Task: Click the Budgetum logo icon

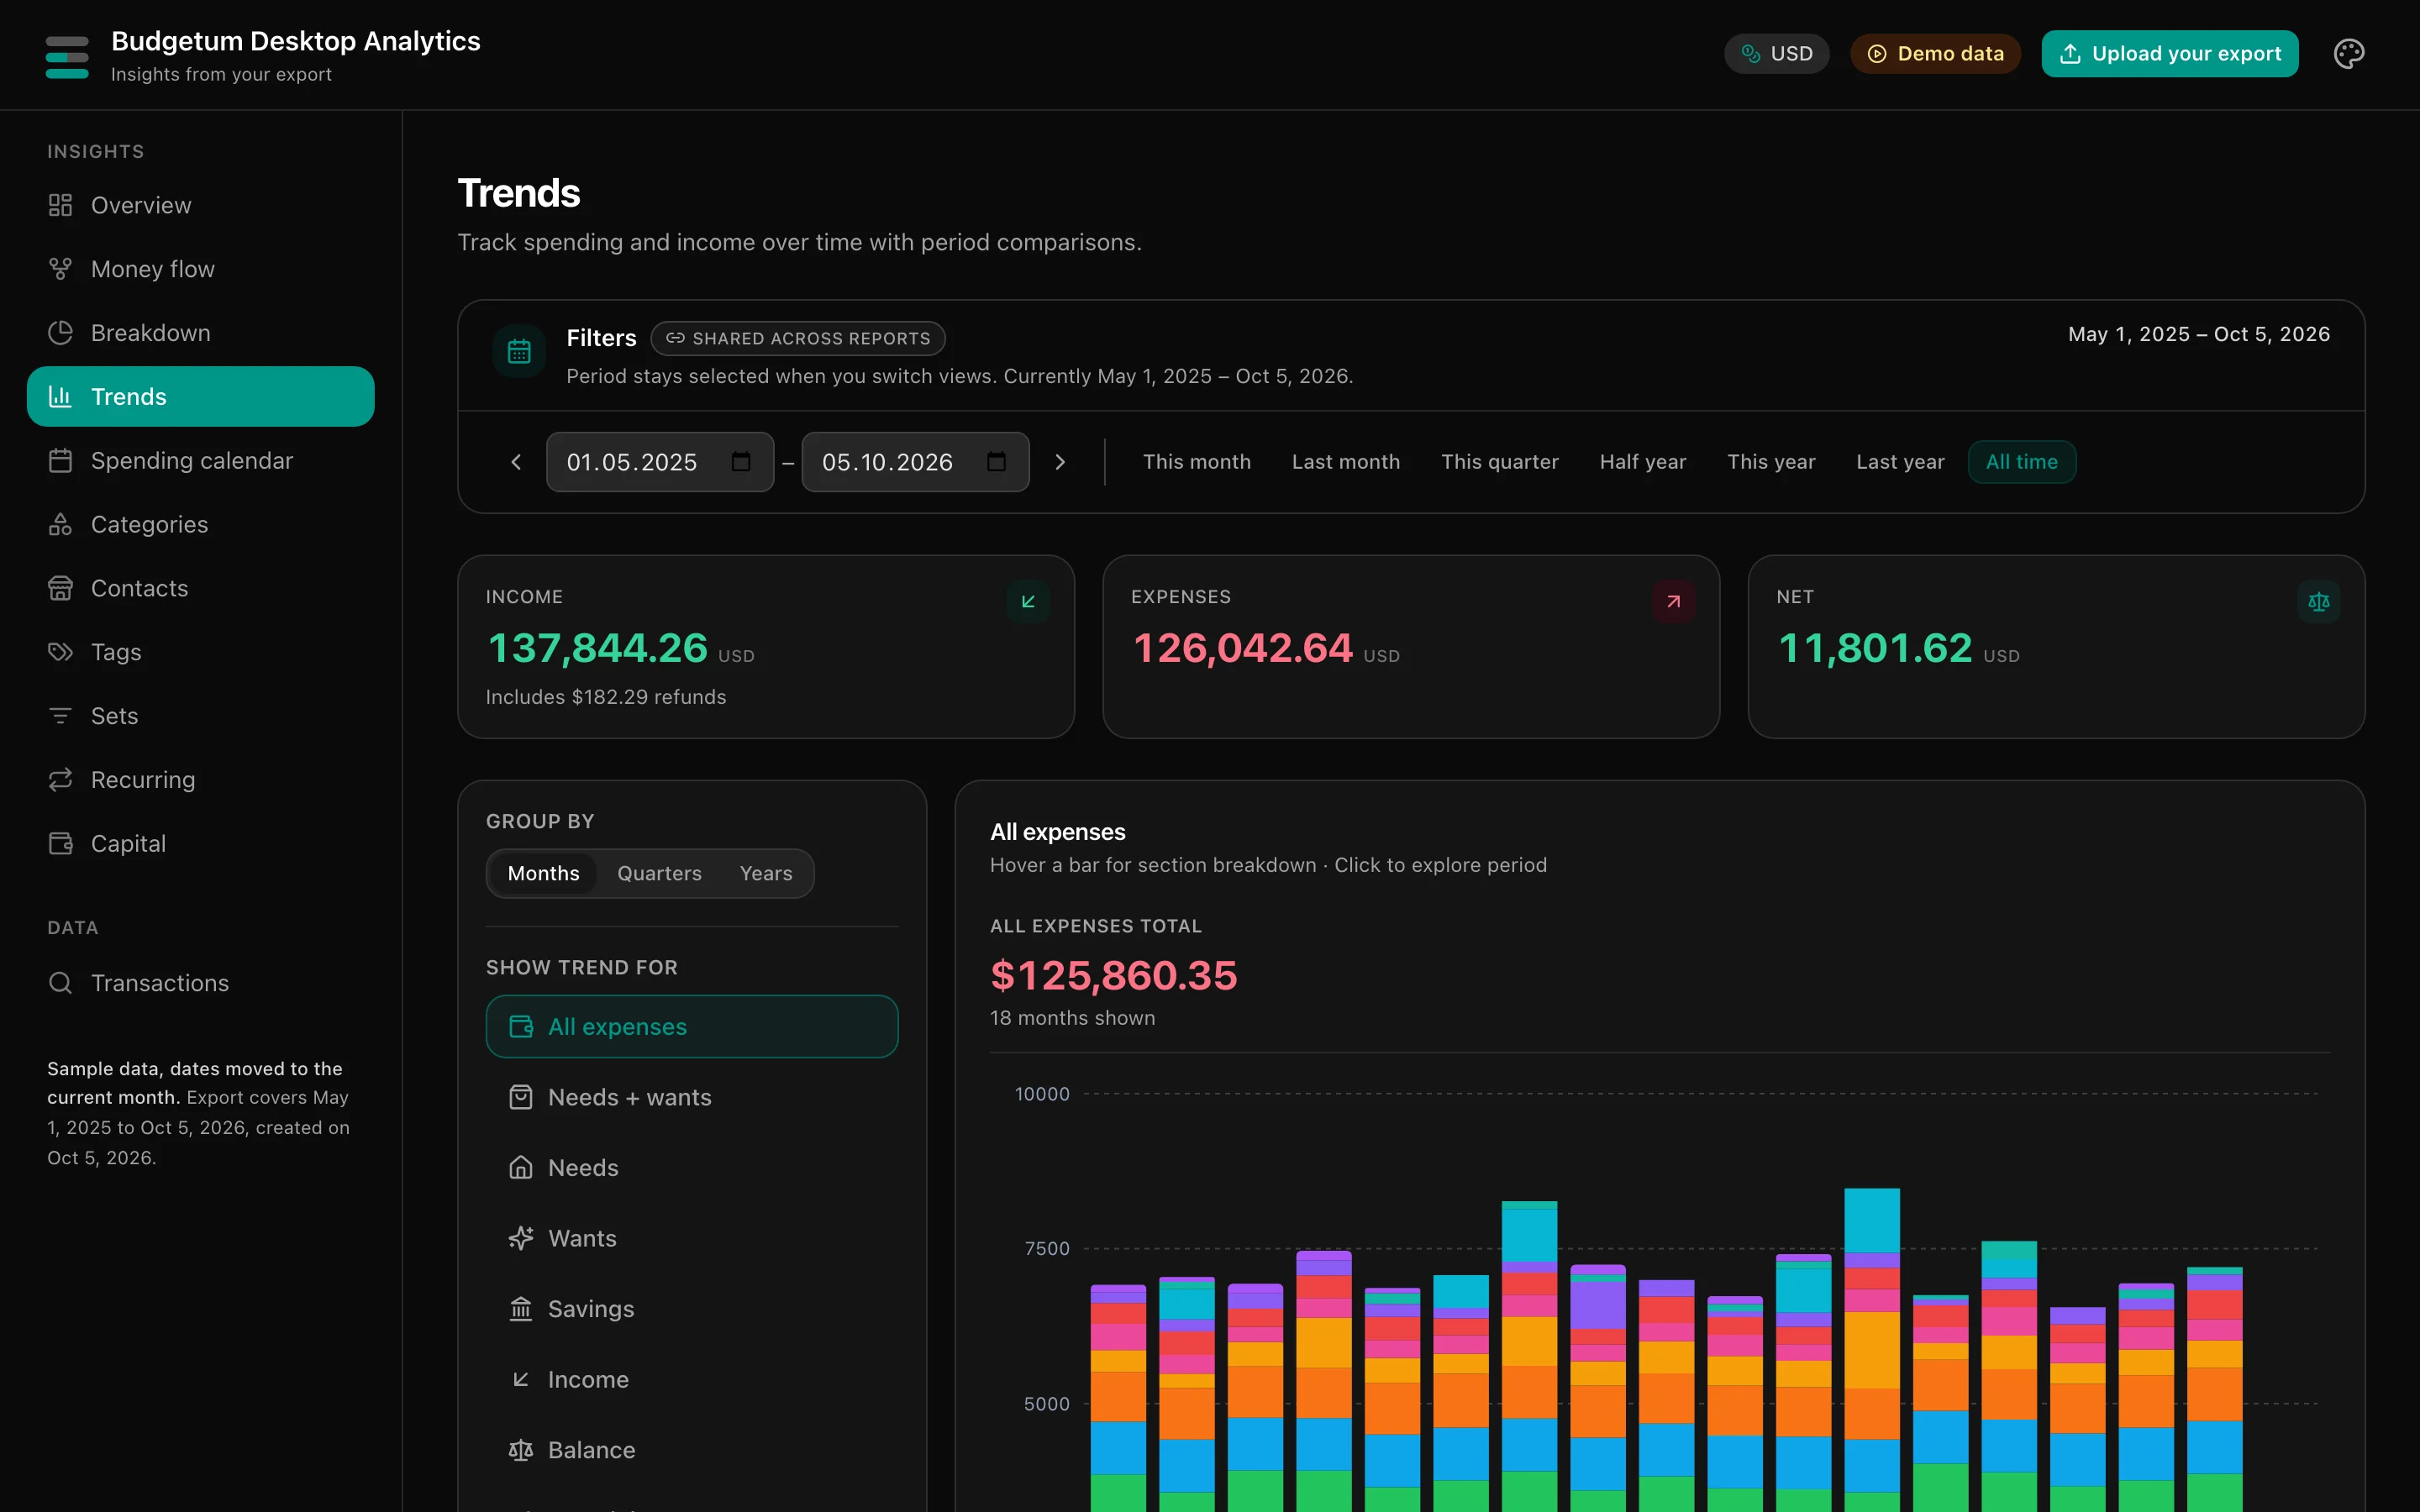Action: pos(67,57)
